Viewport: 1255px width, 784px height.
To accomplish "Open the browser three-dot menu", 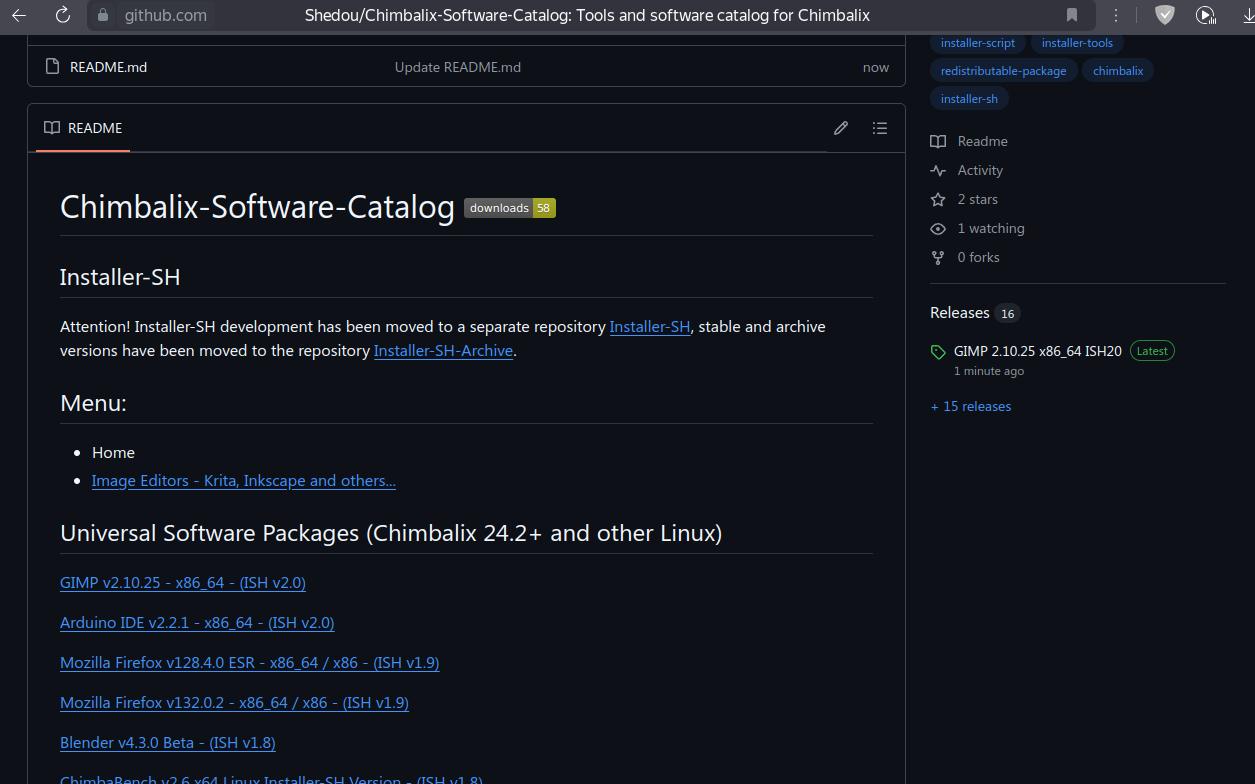I will point(1115,15).
